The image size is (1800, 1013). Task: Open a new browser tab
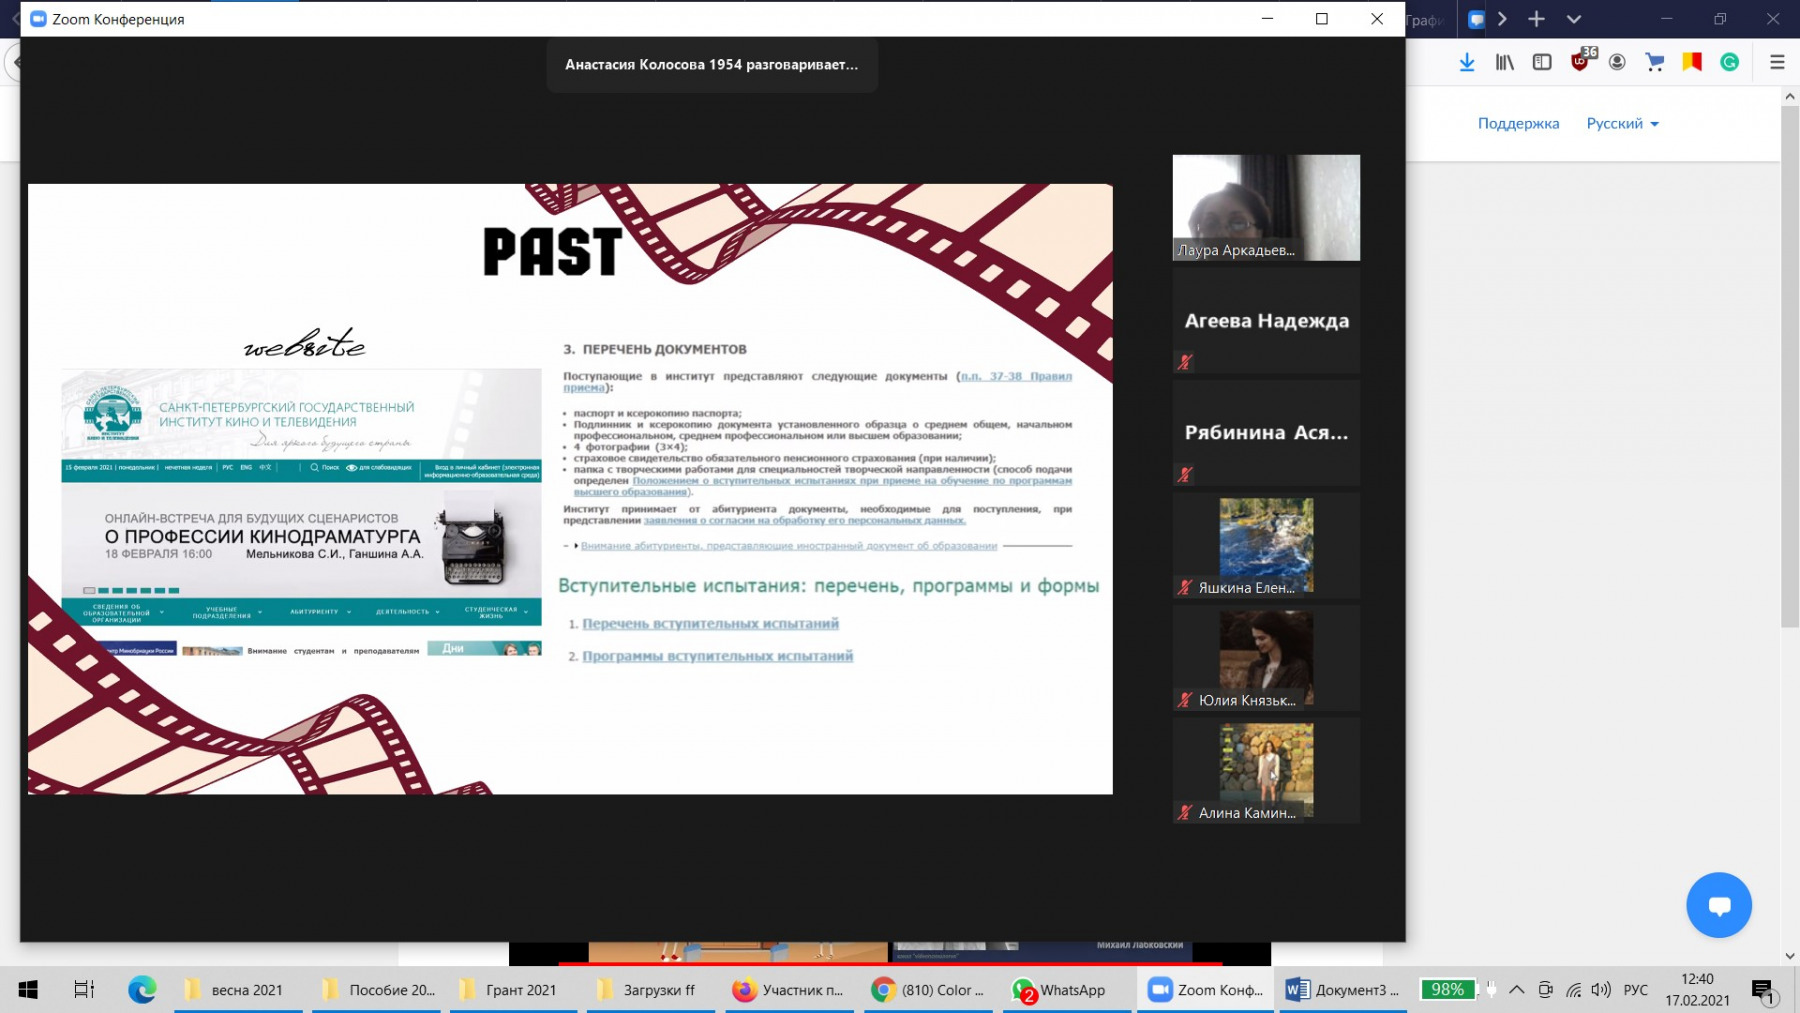coord(1537,19)
